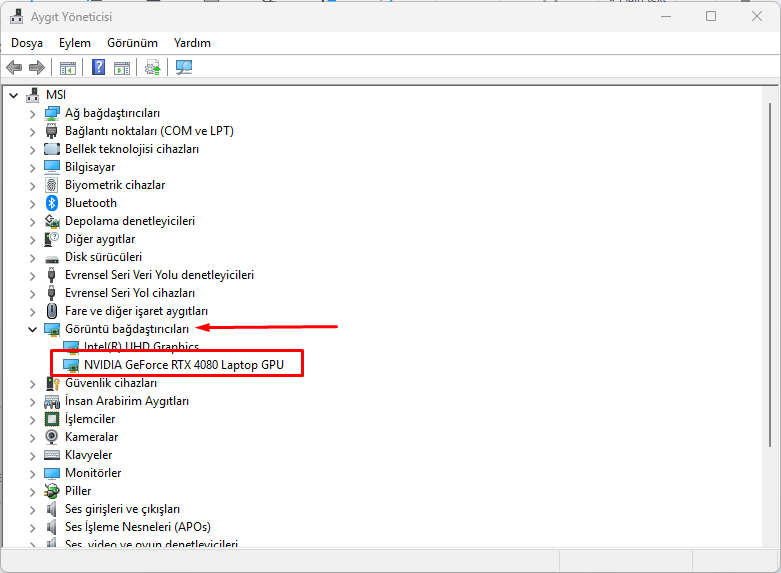Click the Görüntü bağdaştırıcıları label
781x573 pixels.
tap(127, 329)
